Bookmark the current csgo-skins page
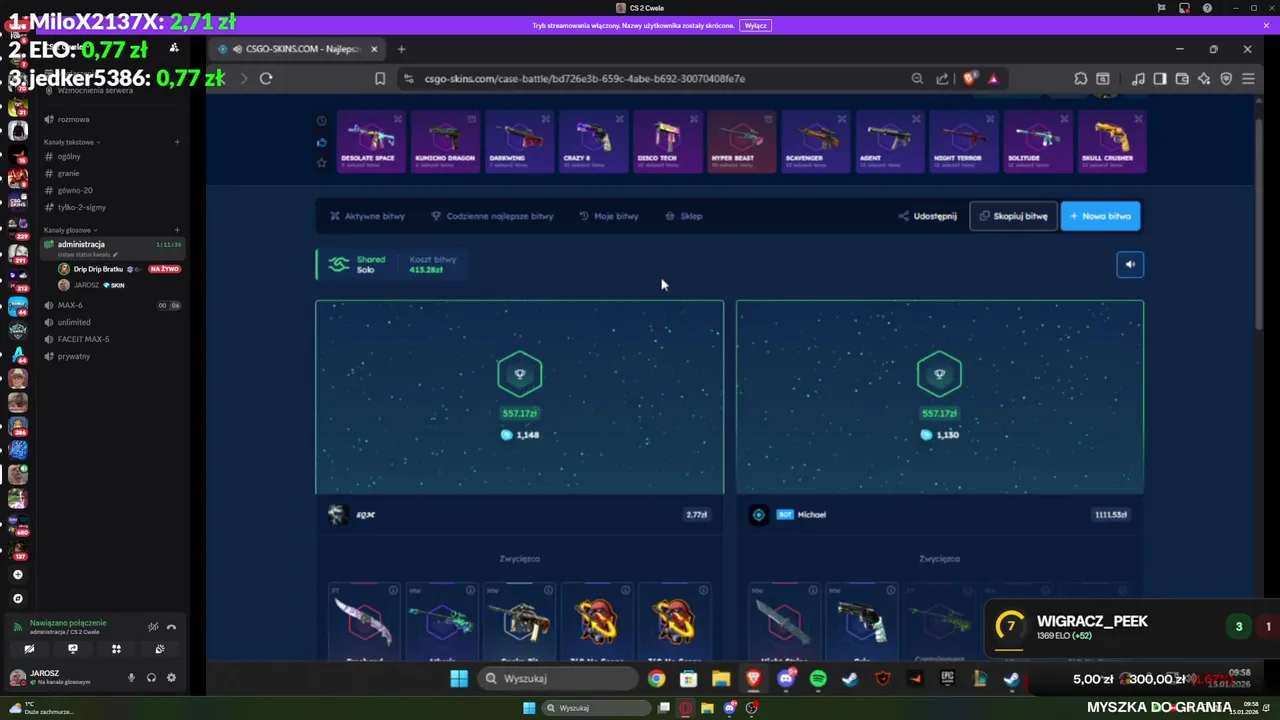The height and width of the screenshot is (720, 1280). [380, 78]
